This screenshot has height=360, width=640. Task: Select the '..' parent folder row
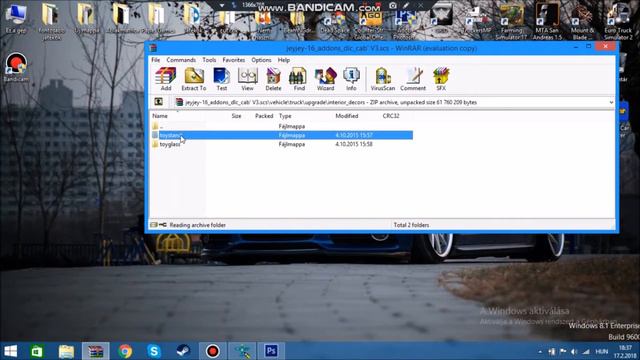point(282,126)
